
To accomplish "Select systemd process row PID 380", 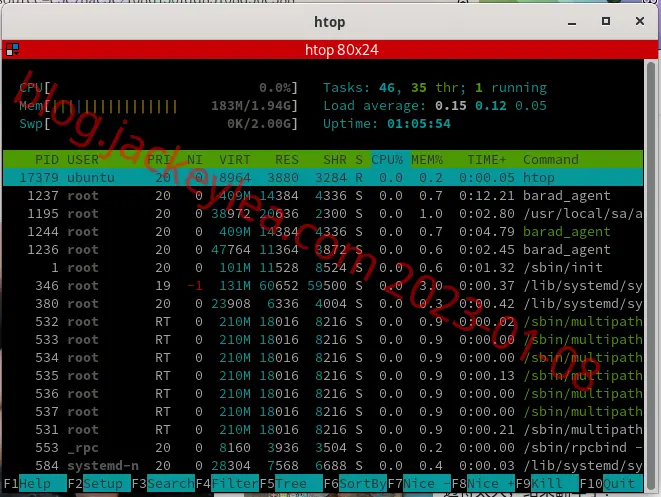I will tap(323, 304).
